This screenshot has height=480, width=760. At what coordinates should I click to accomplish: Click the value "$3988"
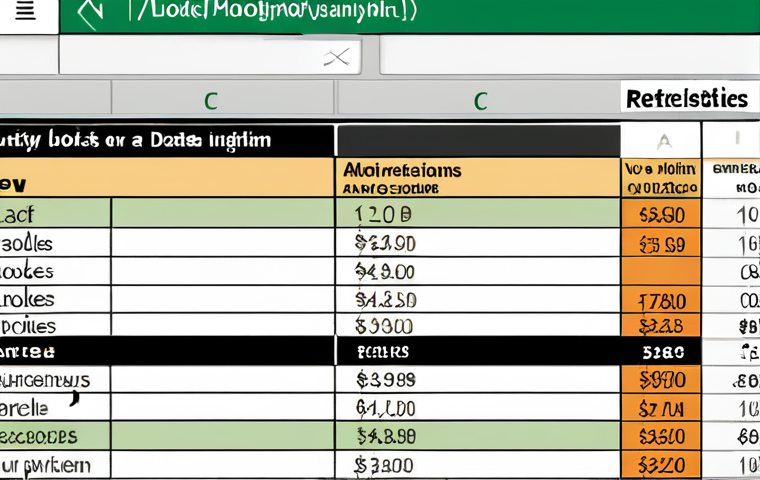pyautogui.click(x=386, y=380)
